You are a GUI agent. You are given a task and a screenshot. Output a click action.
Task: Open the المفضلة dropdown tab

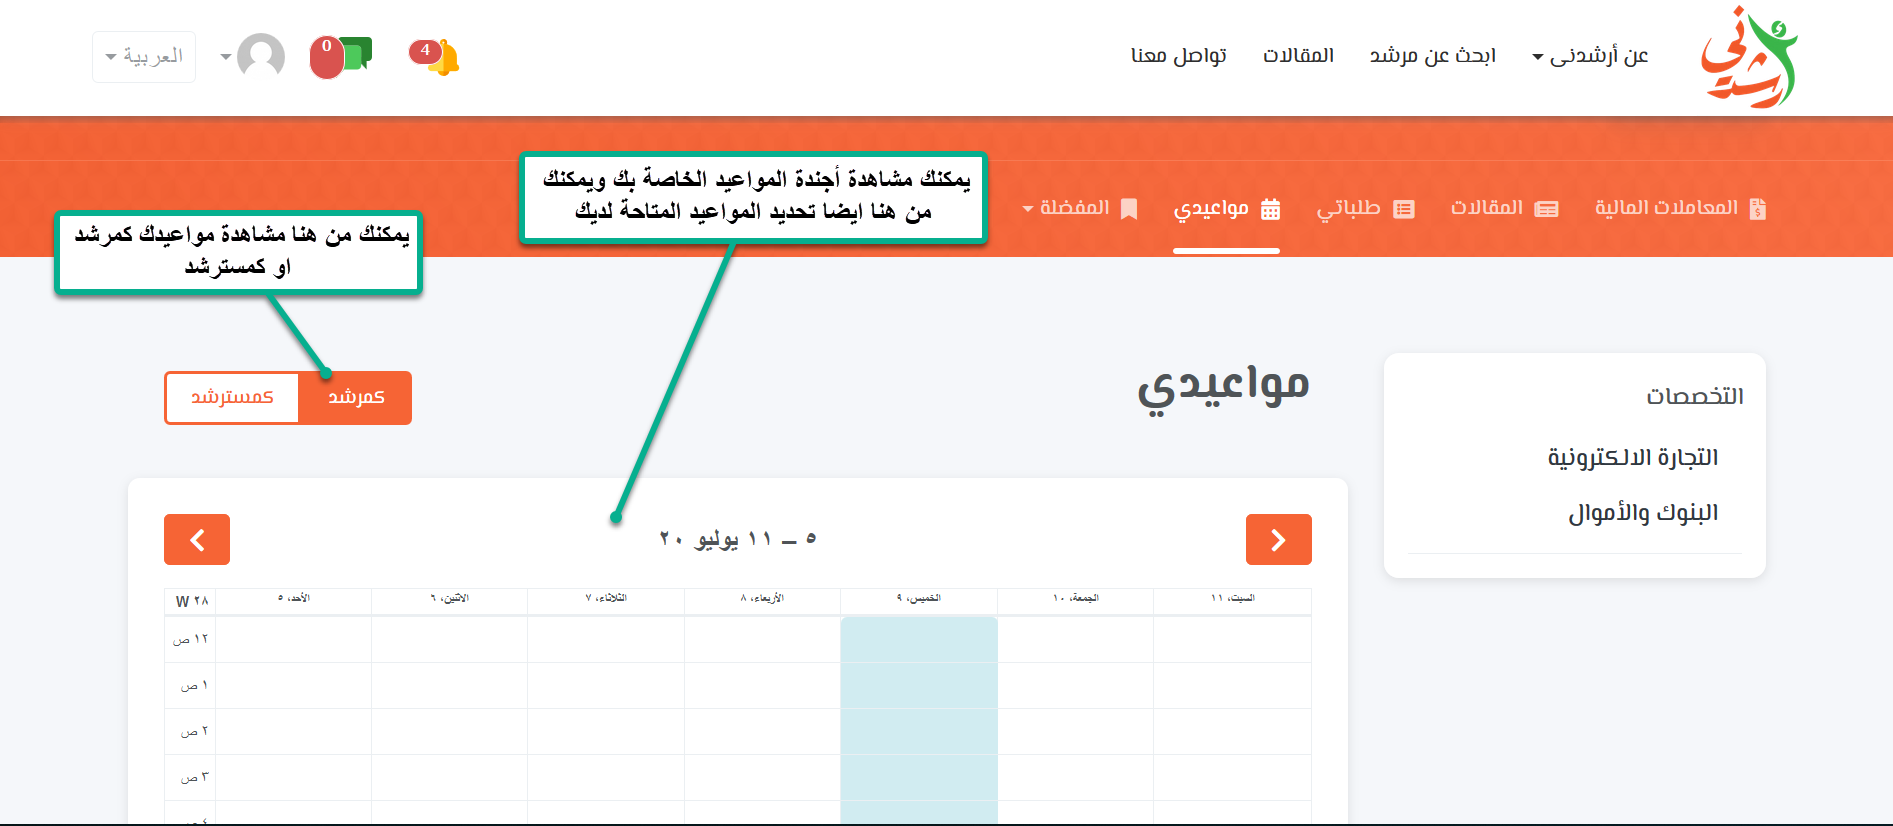1066,208
